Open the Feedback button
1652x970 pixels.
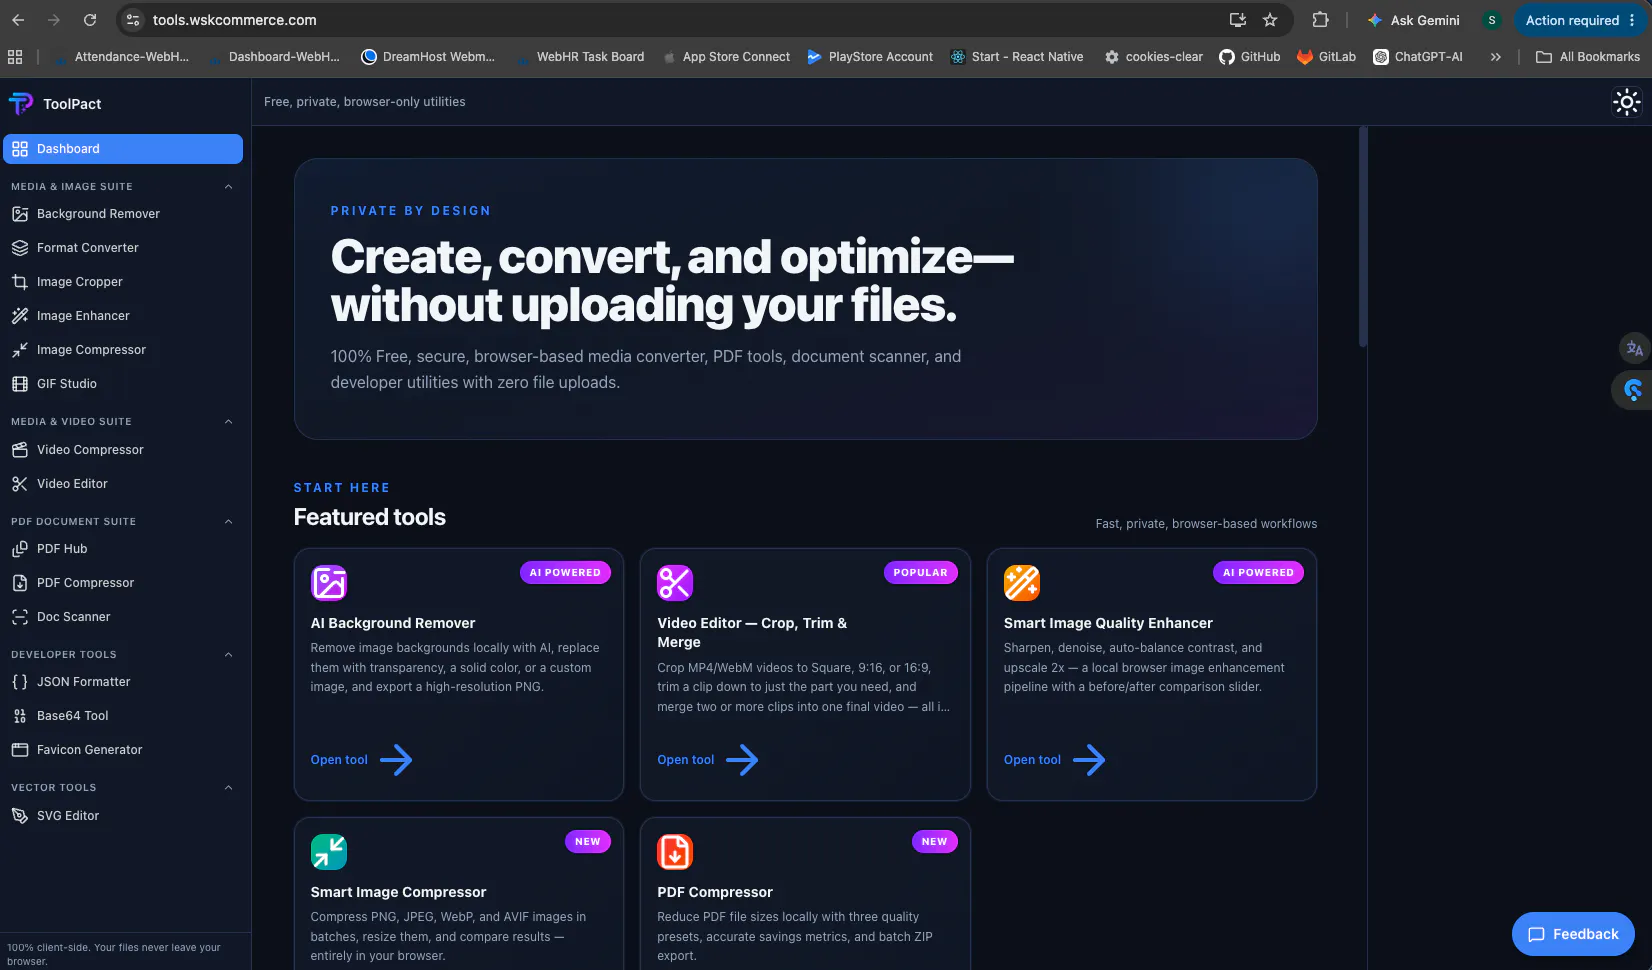pos(1573,934)
